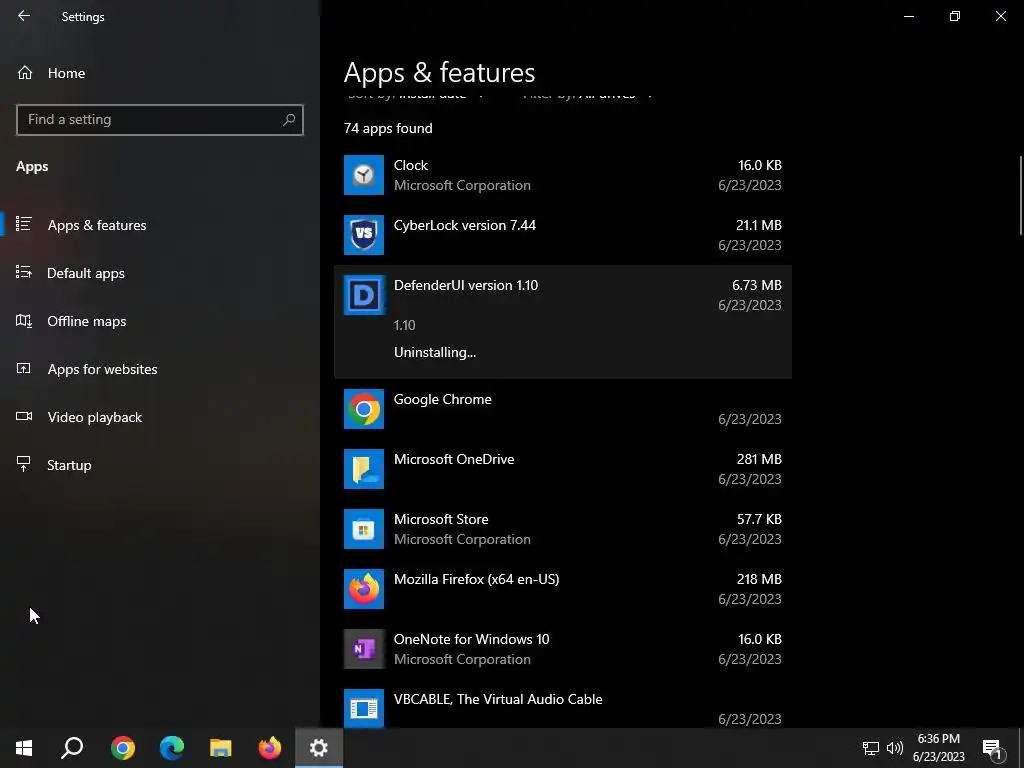
Task: Open network status tray icon
Action: [x=871, y=748]
